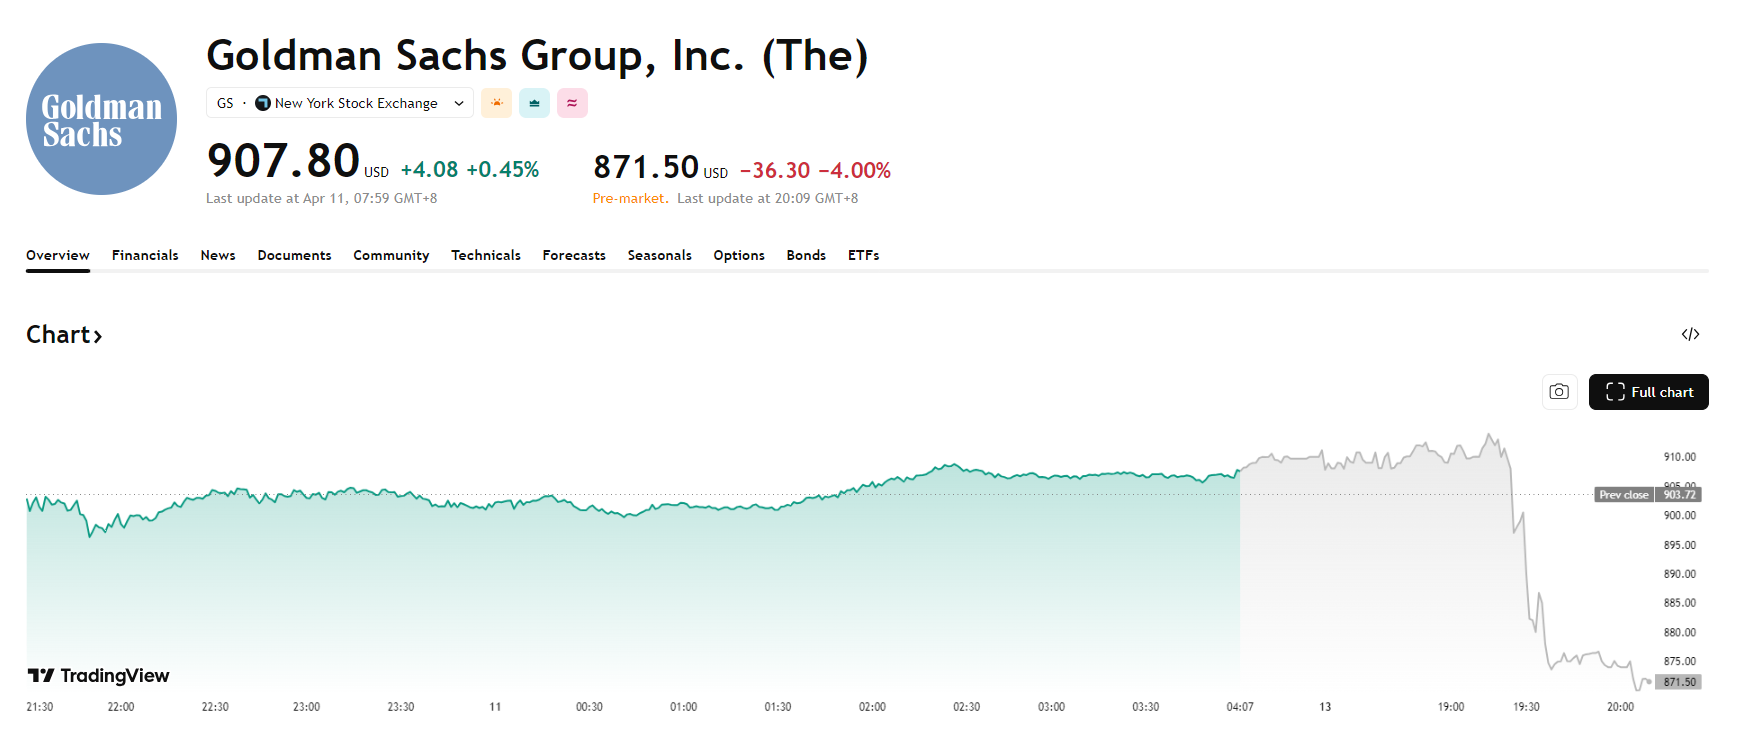The image size is (1752, 745).
Task: Click the exchange flag icon before New York Stock Exchange
Action: pyautogui.click(x=262, y=102)
